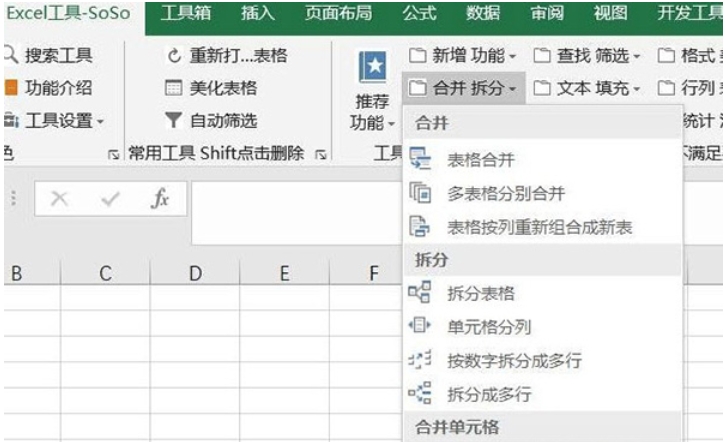Viewport: 726px width, 442px height.
Task: Select the Excel工具-SoSo tab
Action: coord(68,13)
